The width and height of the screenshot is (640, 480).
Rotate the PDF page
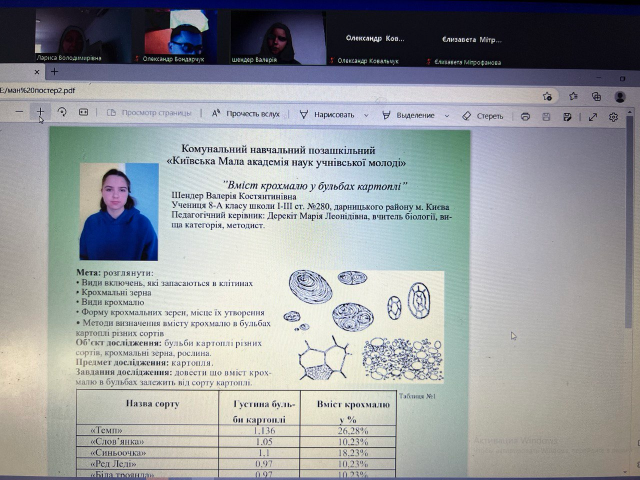click(62, 112)
